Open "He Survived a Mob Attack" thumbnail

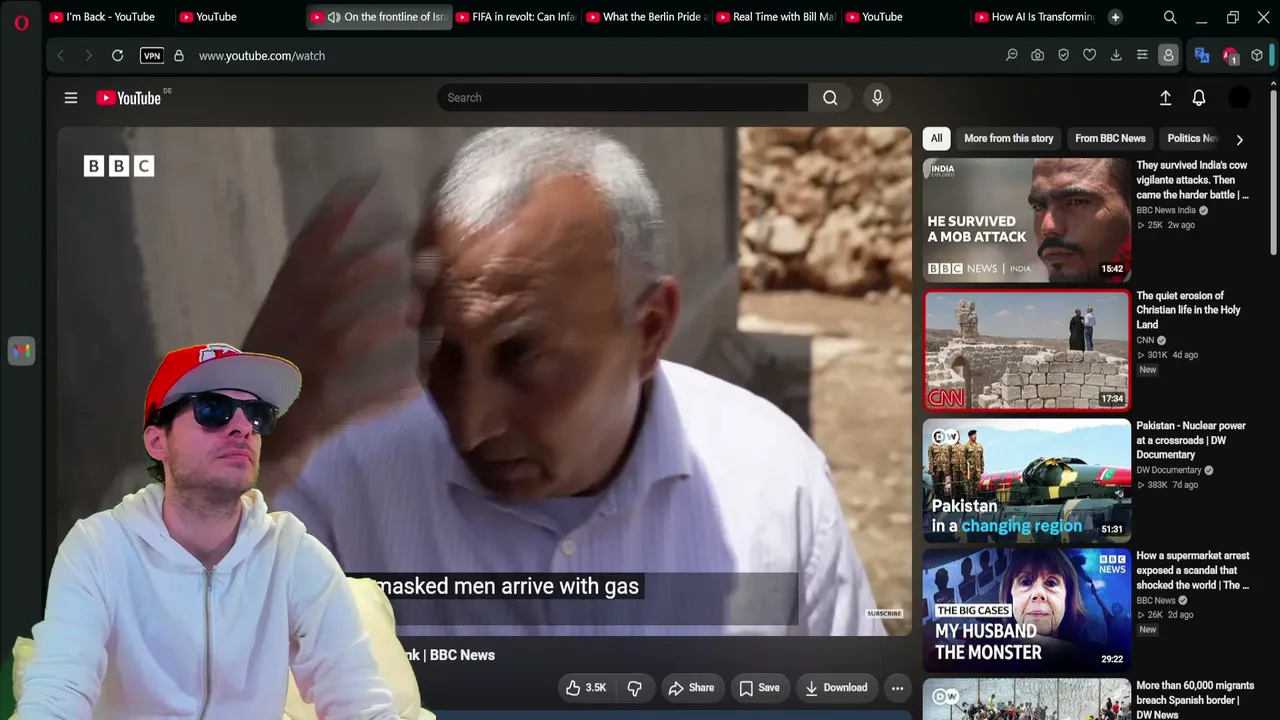click(x=1027, y=220)
